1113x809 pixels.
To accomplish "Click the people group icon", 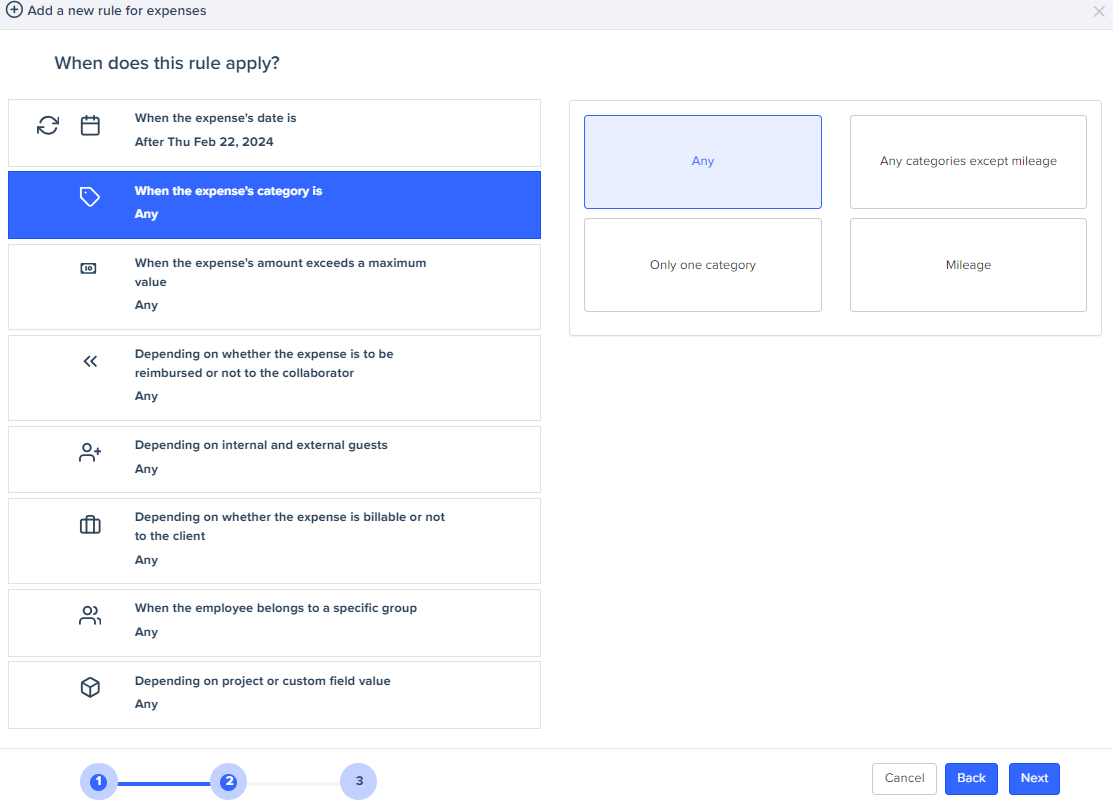I will click(x=90, y=616).
